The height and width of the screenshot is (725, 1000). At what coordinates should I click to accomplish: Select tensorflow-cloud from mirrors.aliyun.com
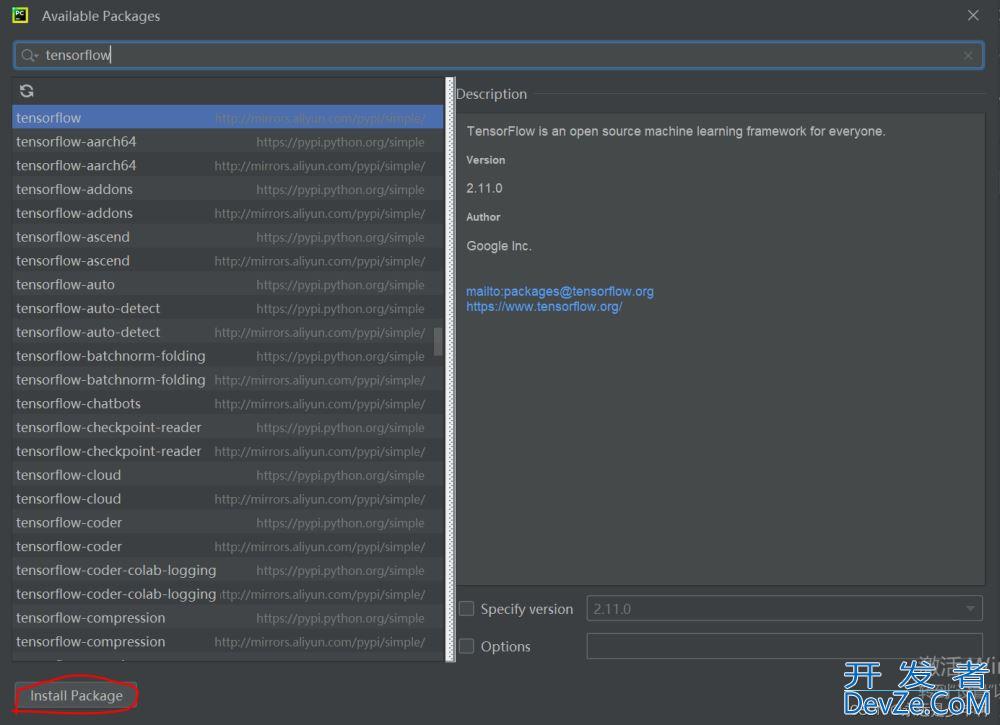[228, 499]
